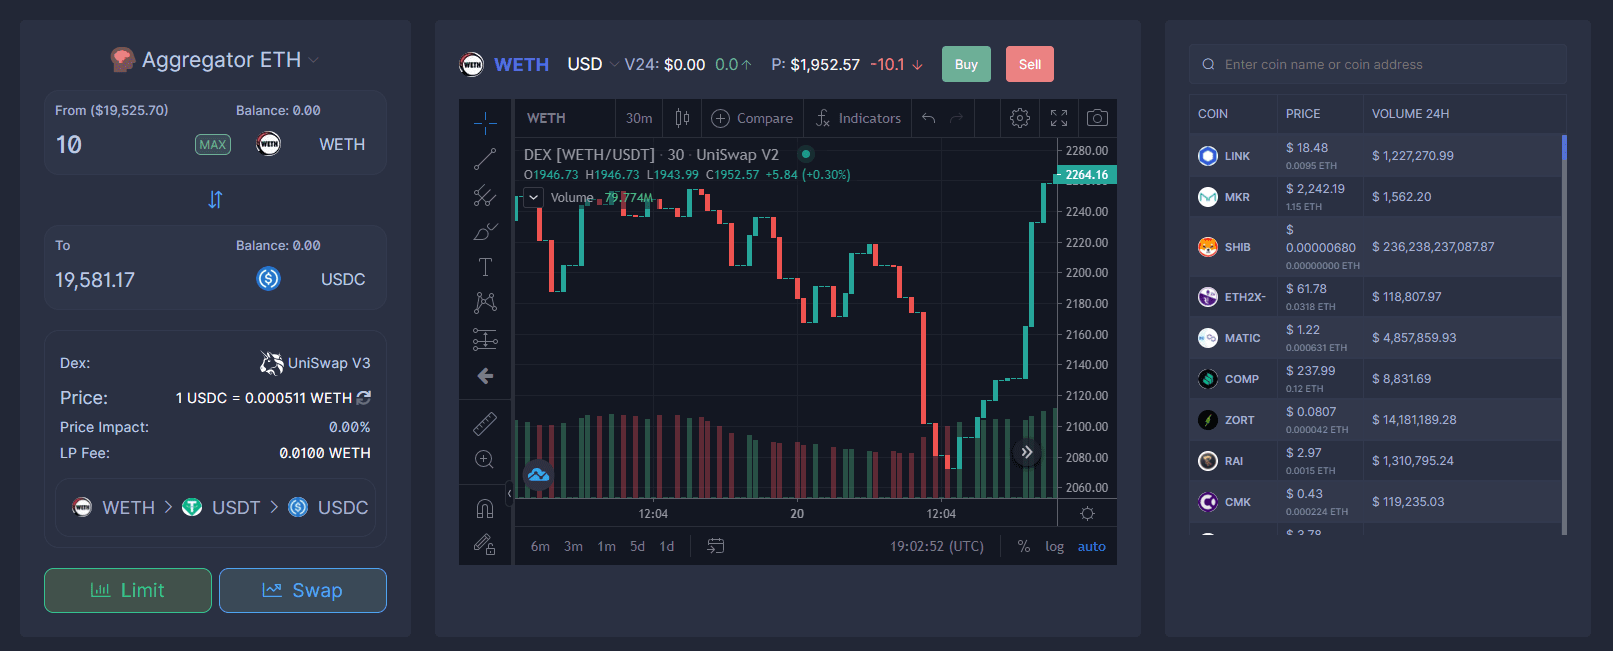Click the coin name search field
This screenshot has height=651, width=1613.
(1378, 64)
